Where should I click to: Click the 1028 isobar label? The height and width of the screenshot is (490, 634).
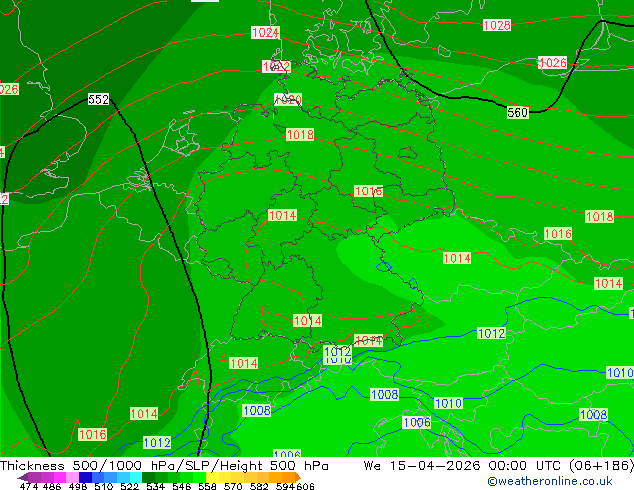click(x=497, y=25)
